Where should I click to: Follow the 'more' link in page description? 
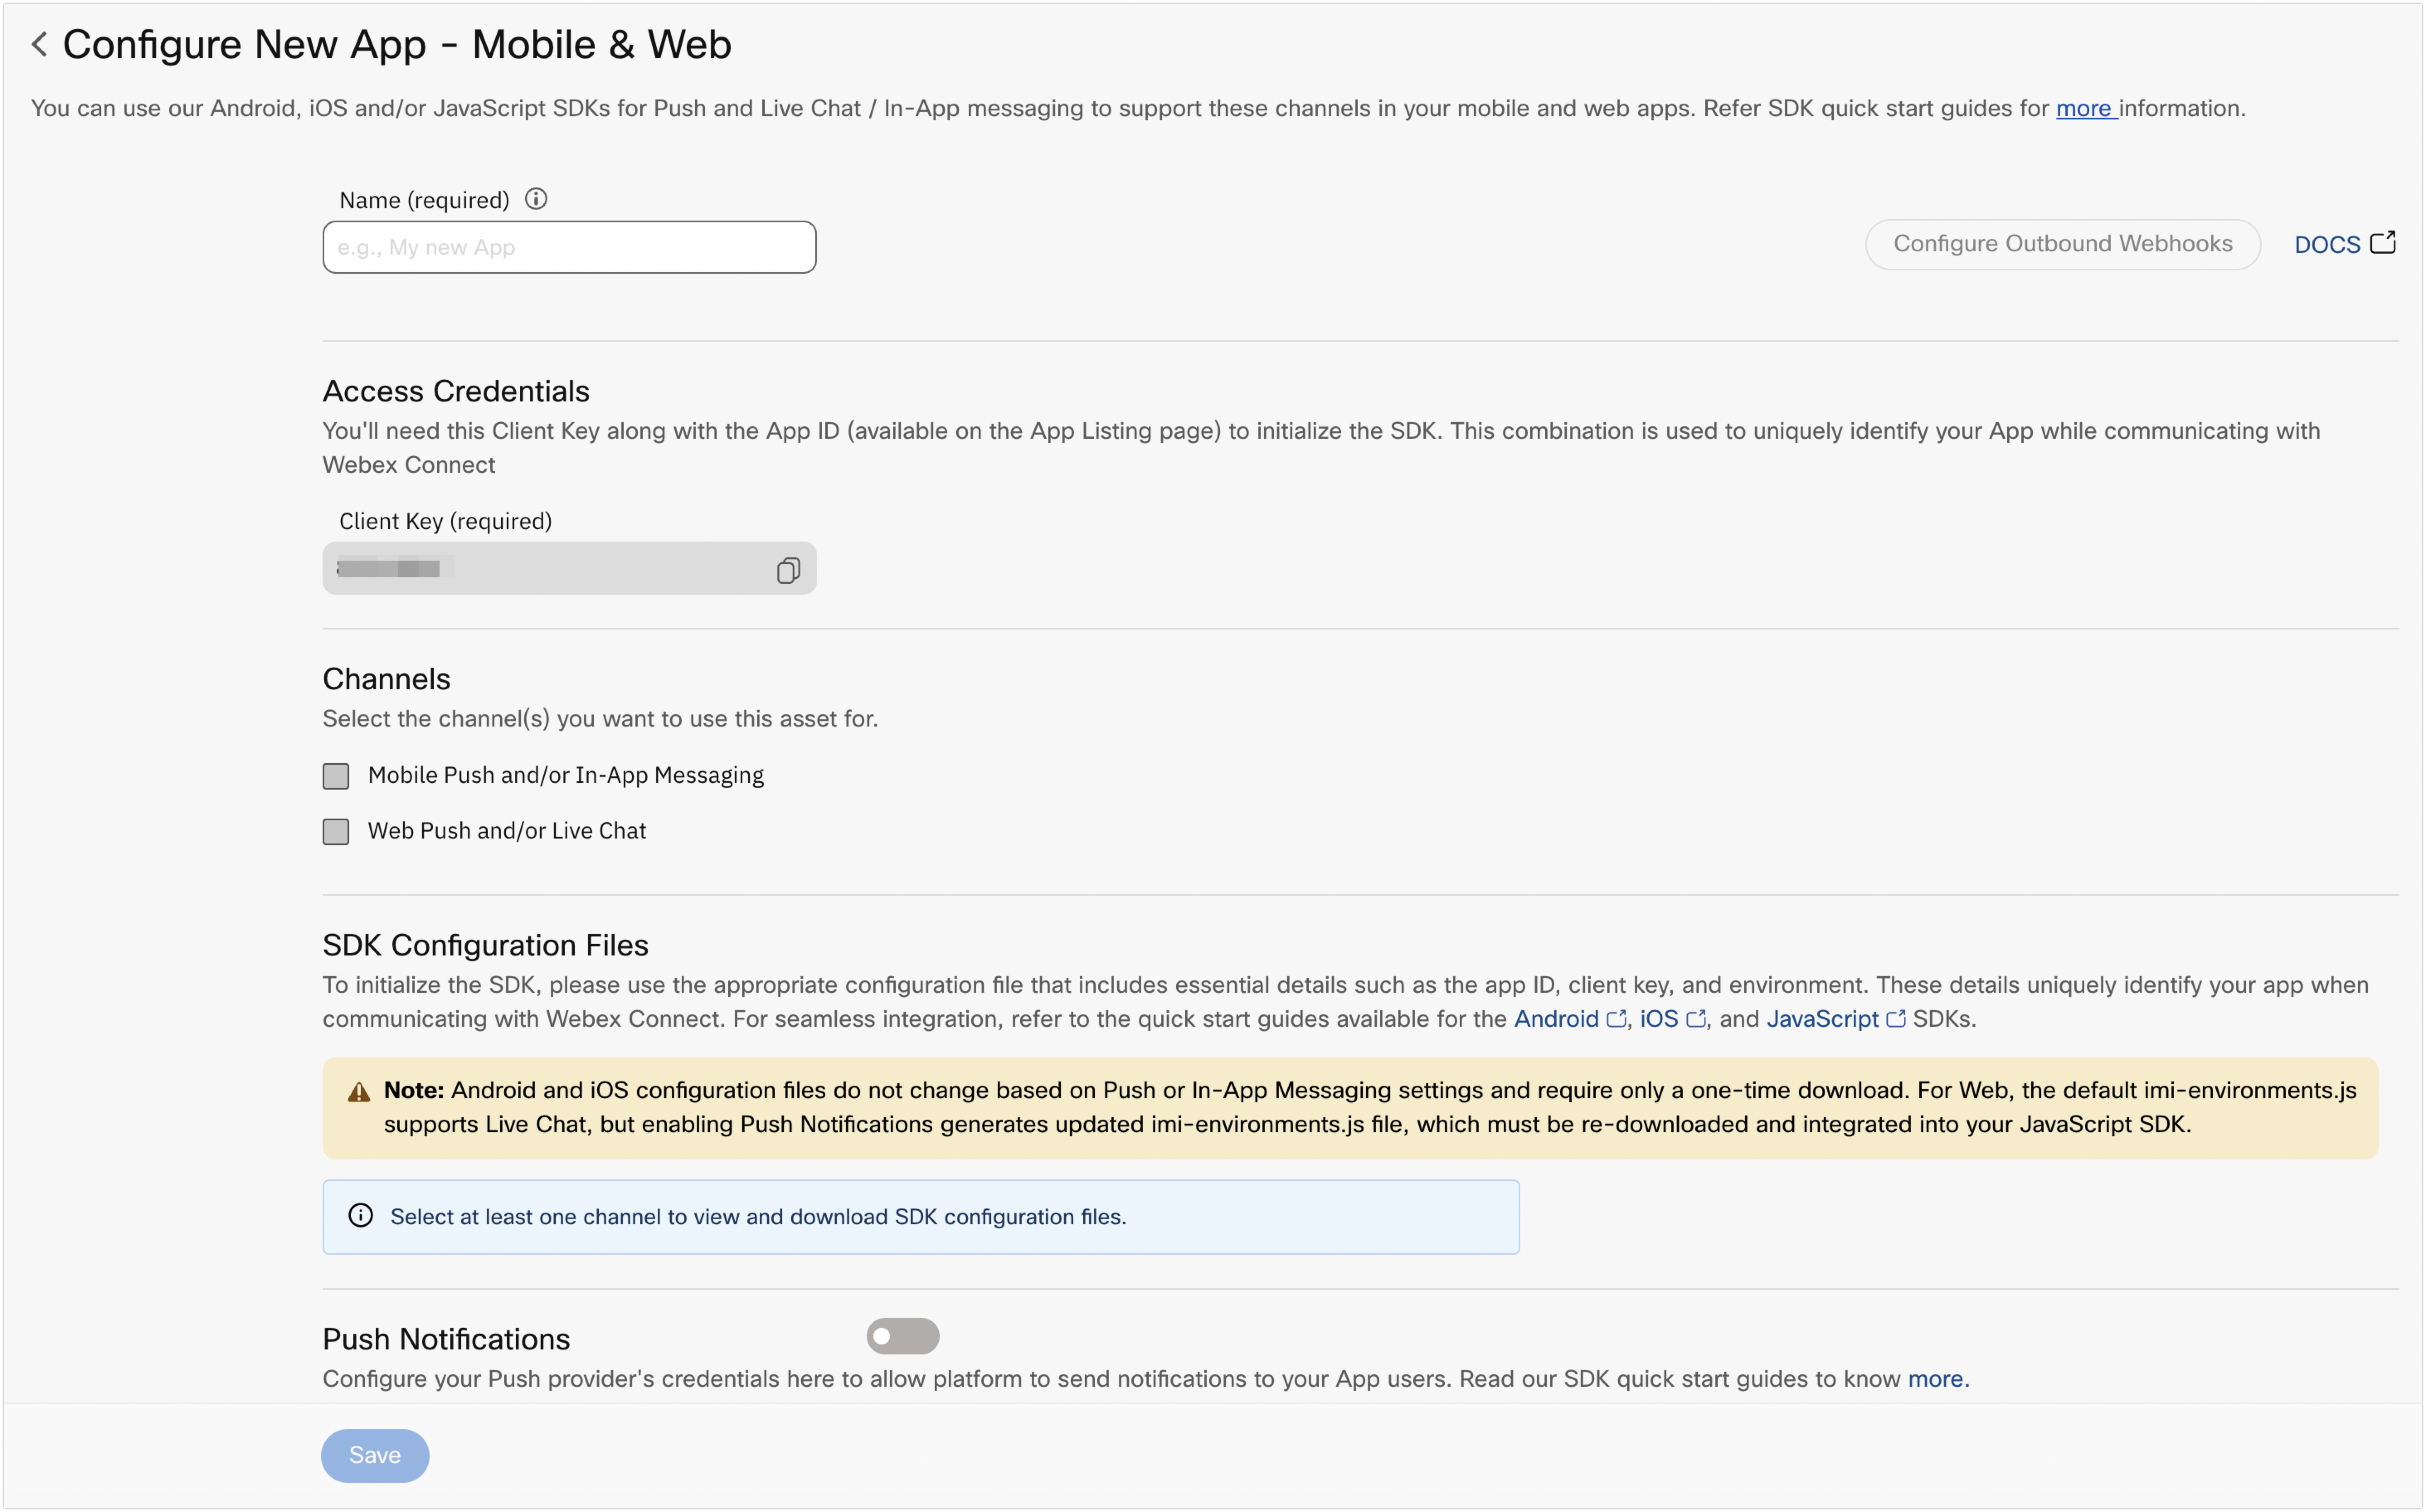pyautogui.click(x=2085, y=108)
